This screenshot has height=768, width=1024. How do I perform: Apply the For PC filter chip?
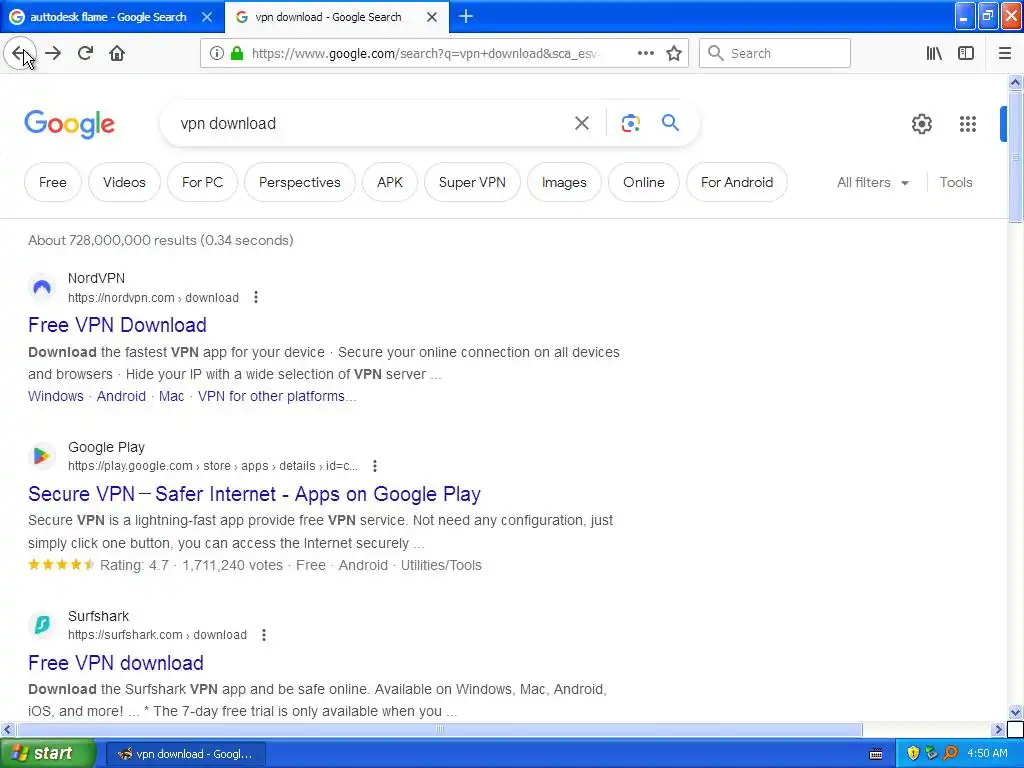point(202,182)
